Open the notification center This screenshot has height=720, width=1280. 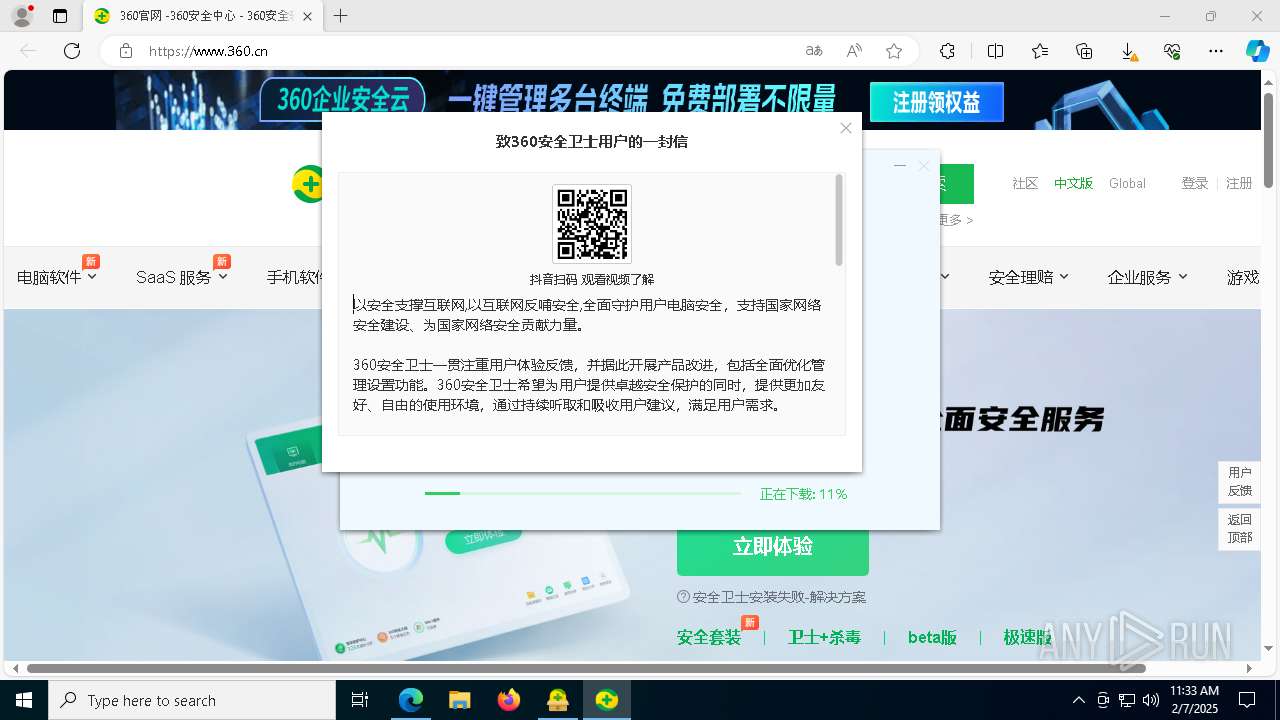(x=1247, y=700)
